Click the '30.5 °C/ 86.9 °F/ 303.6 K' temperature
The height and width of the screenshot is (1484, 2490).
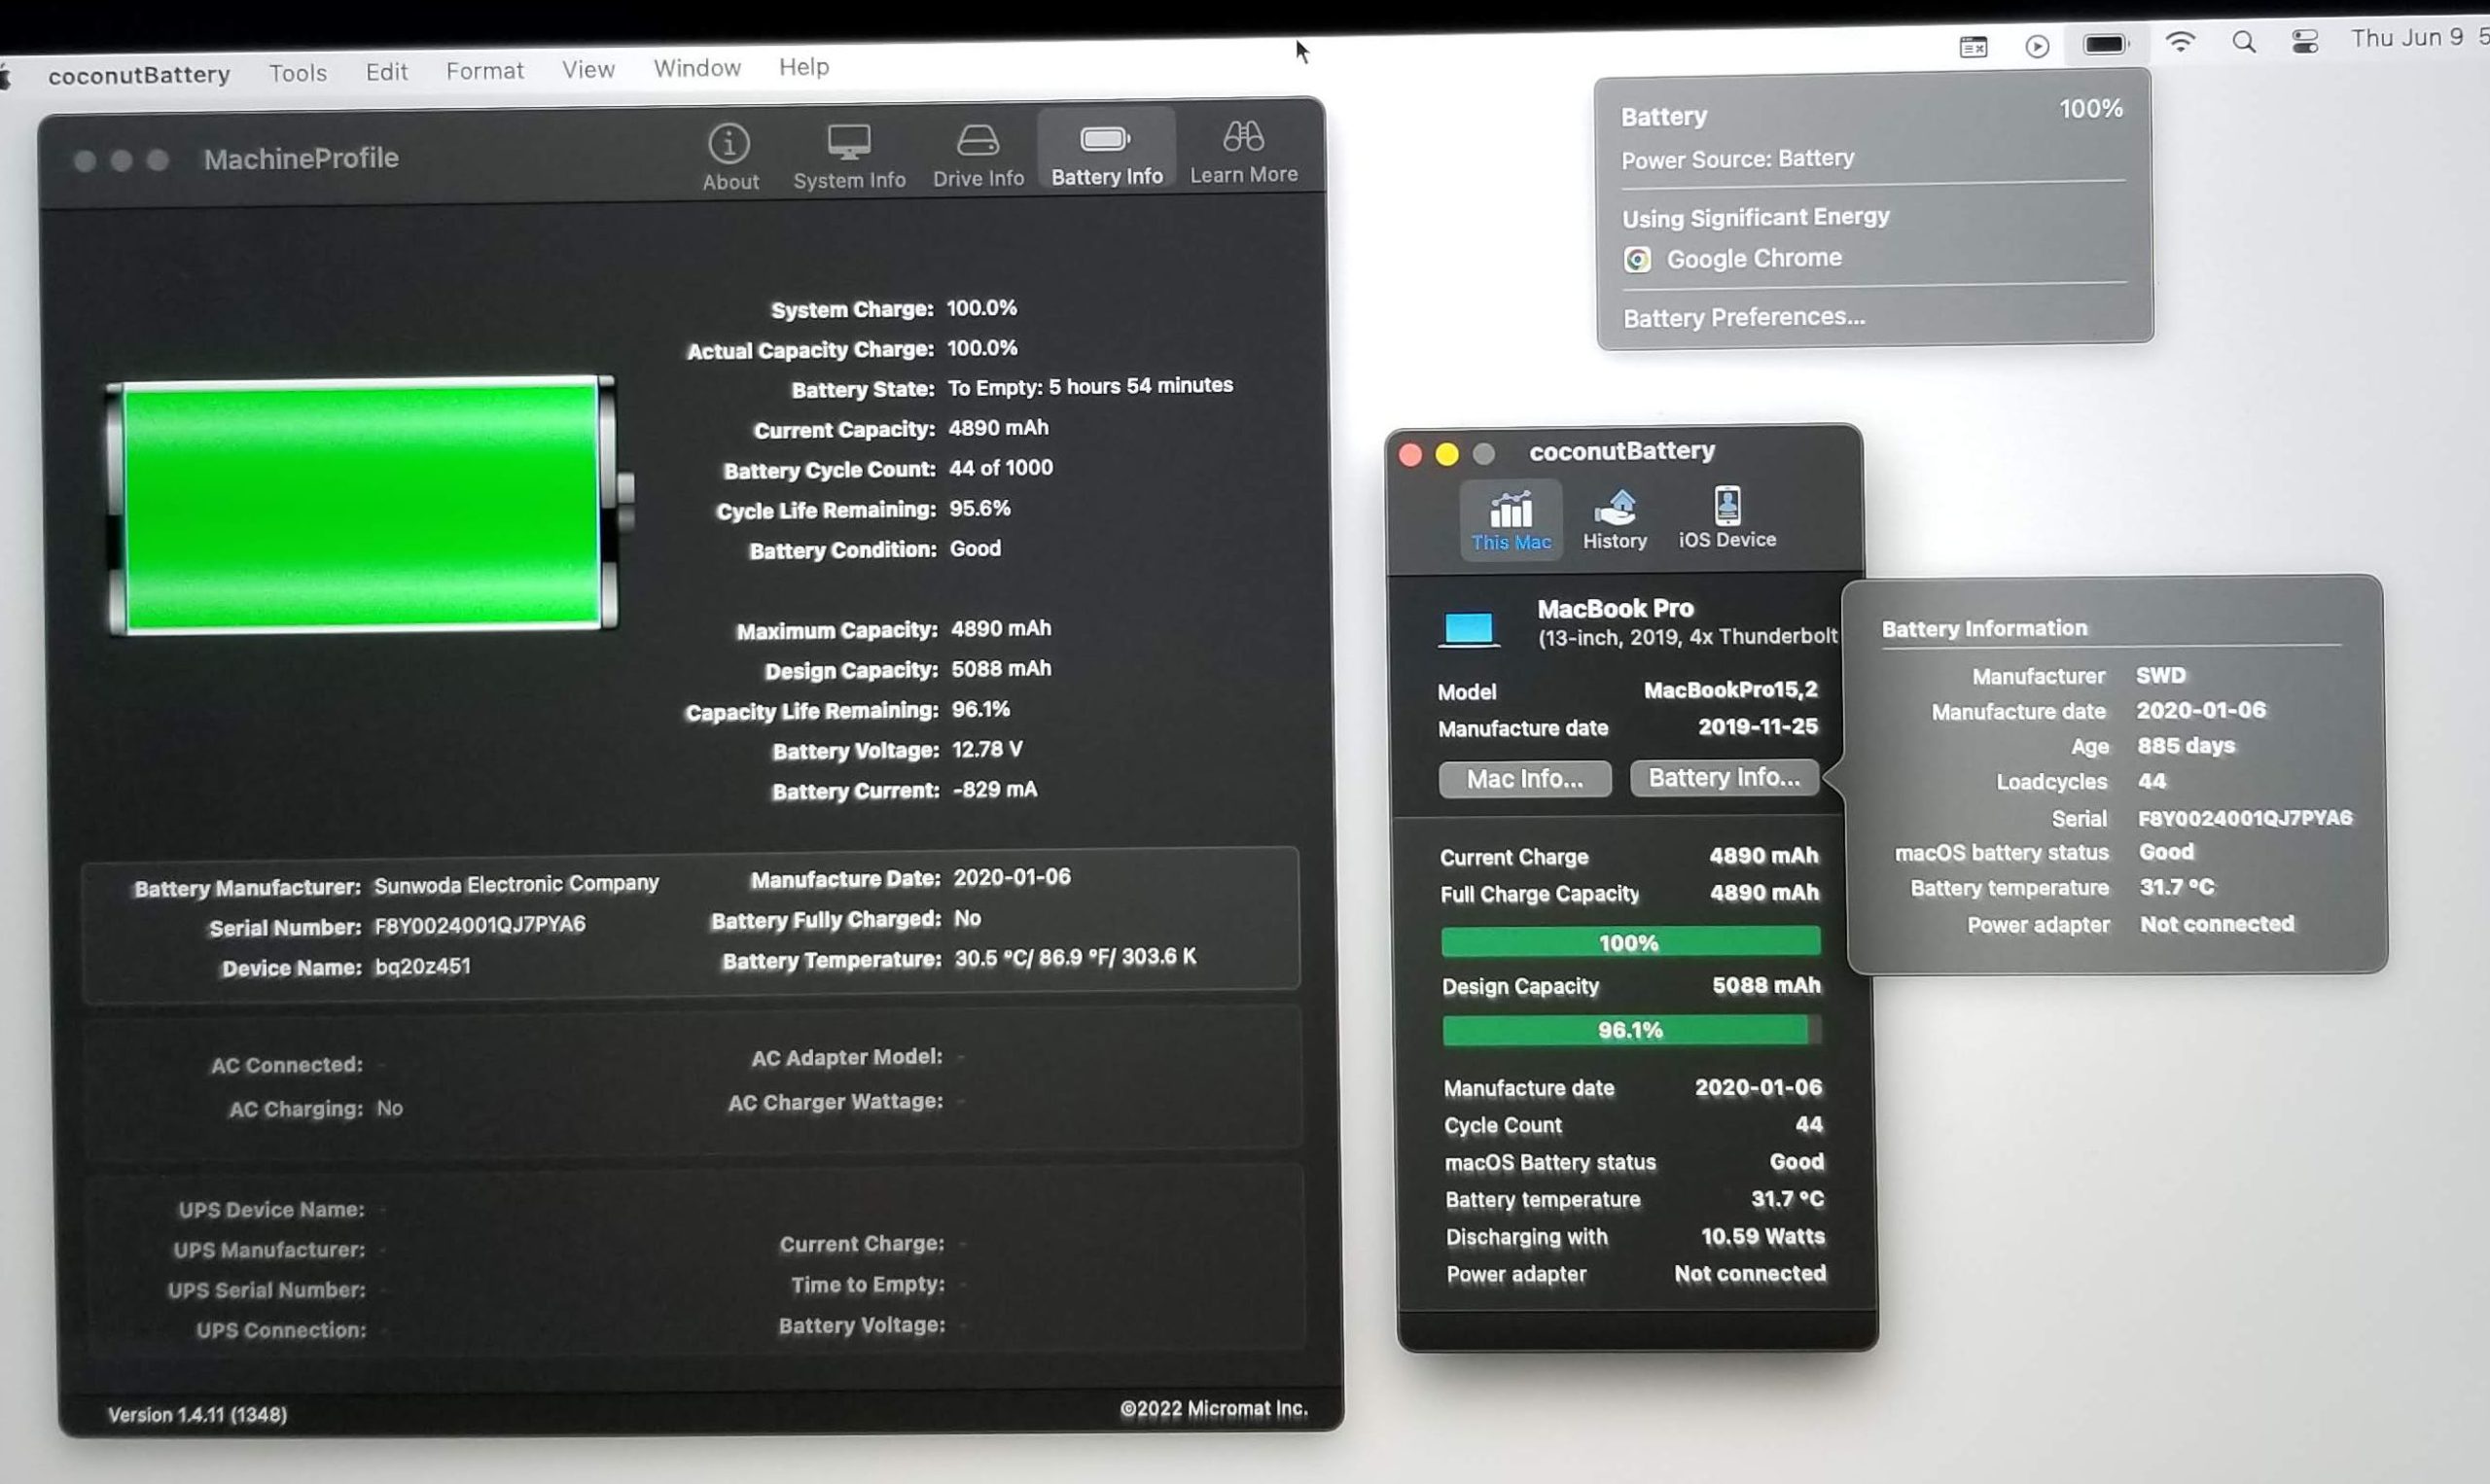(x=1075, y=957)
